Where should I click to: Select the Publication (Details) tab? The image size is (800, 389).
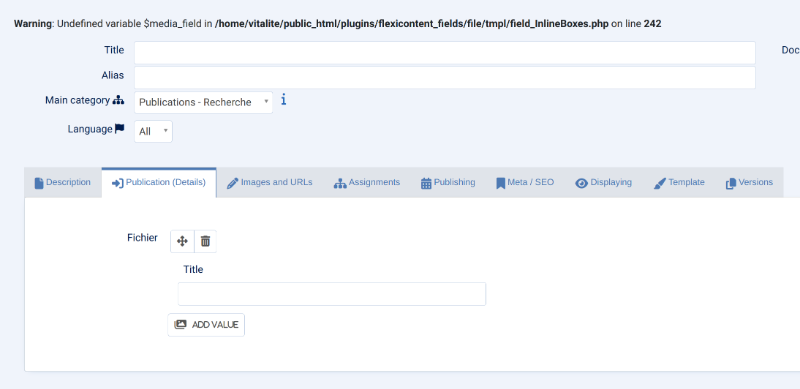(159, 182)
